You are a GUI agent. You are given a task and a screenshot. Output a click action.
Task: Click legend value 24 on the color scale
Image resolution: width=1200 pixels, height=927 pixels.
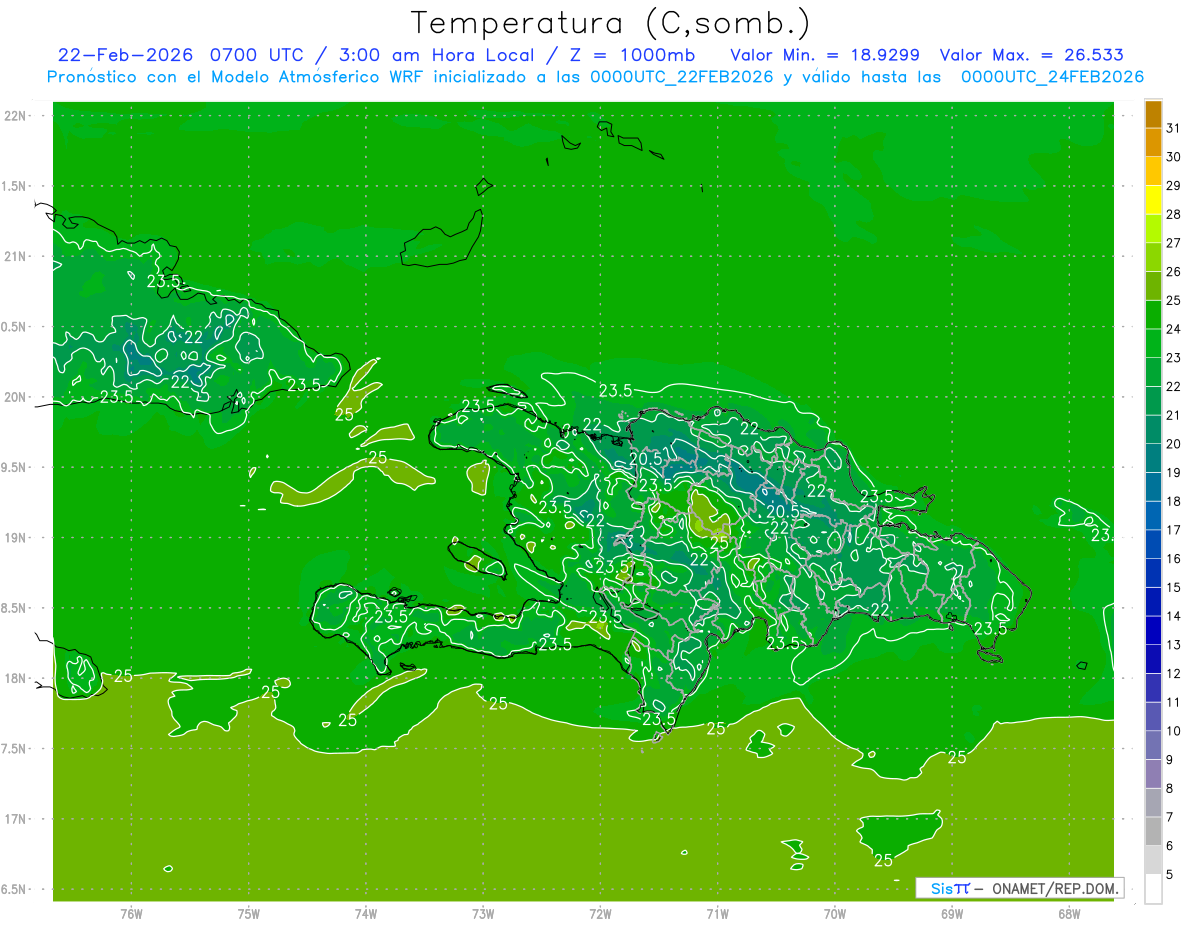click(1174, 329)
